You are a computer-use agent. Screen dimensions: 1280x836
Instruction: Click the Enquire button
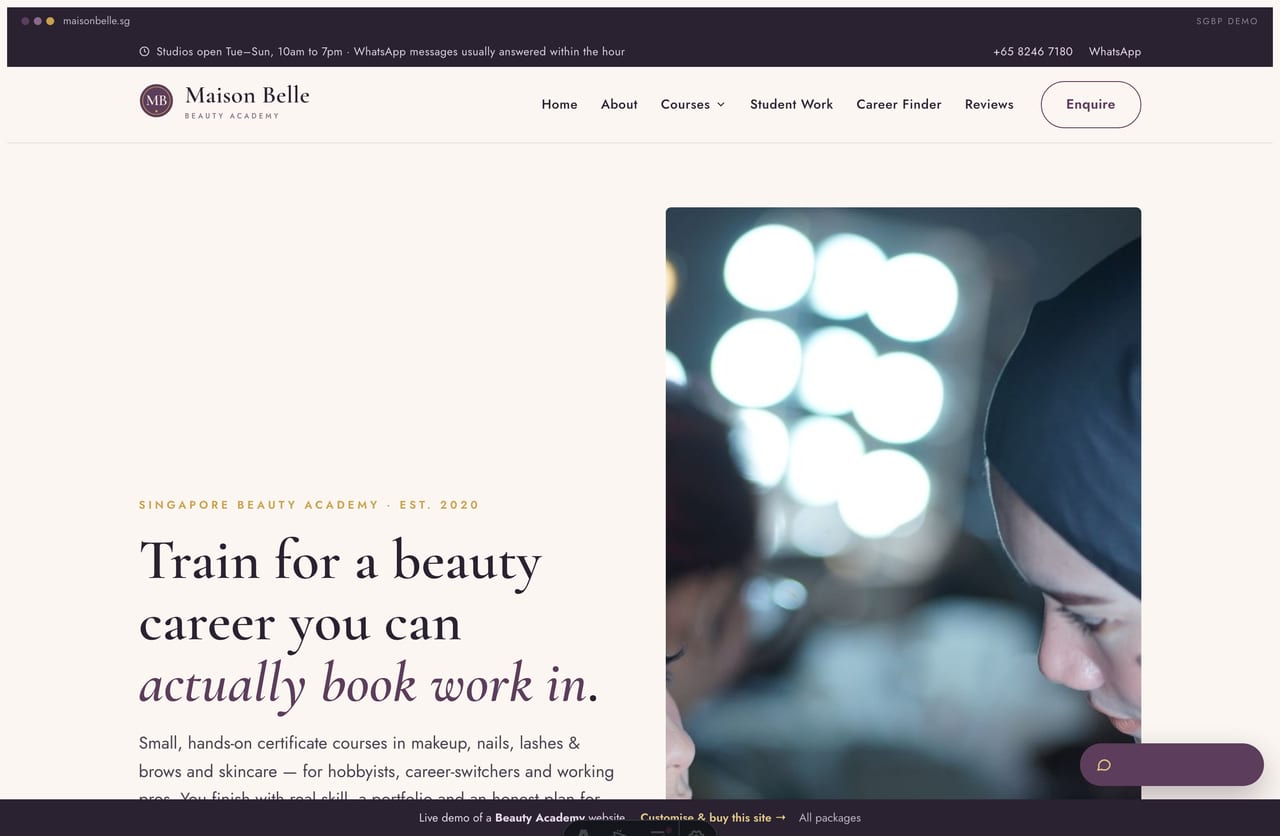(x=1090, y=104)
